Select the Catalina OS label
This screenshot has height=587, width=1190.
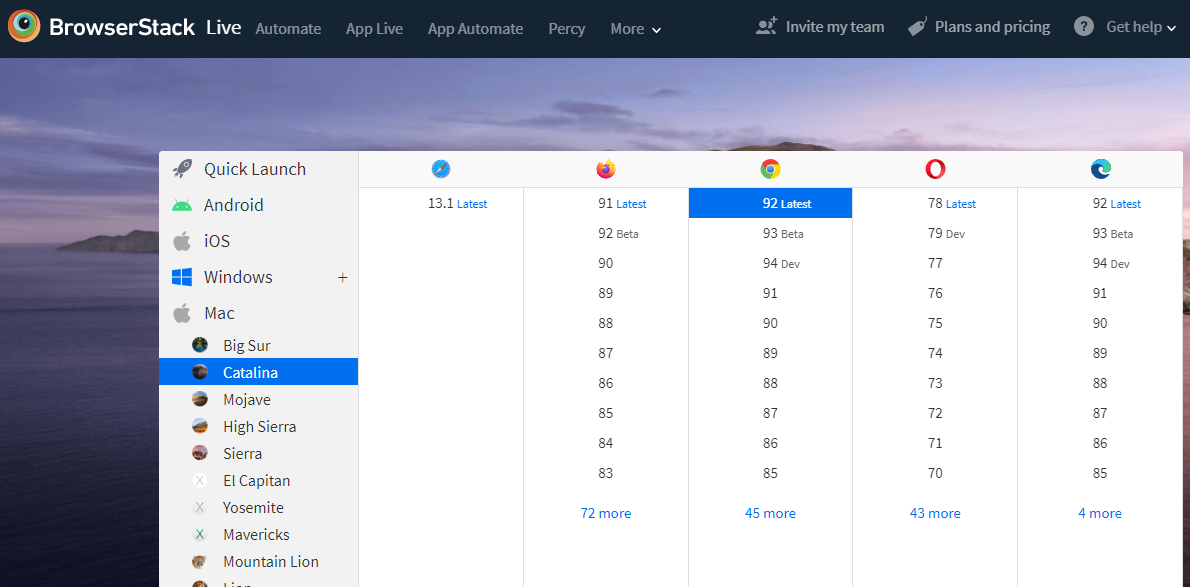point(250,372)
